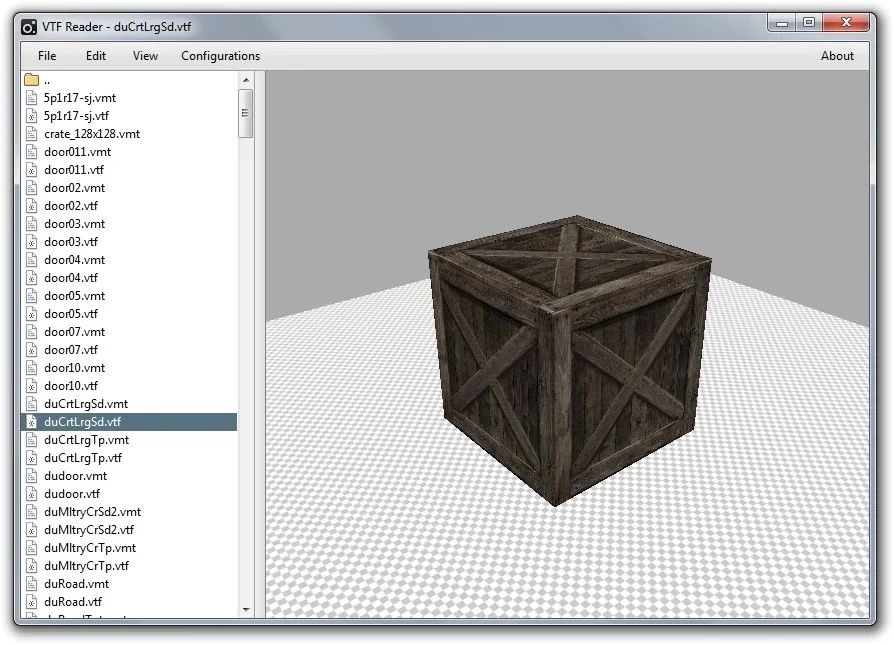Click the icon next to duCrtLrgTp.vtf

31,458
